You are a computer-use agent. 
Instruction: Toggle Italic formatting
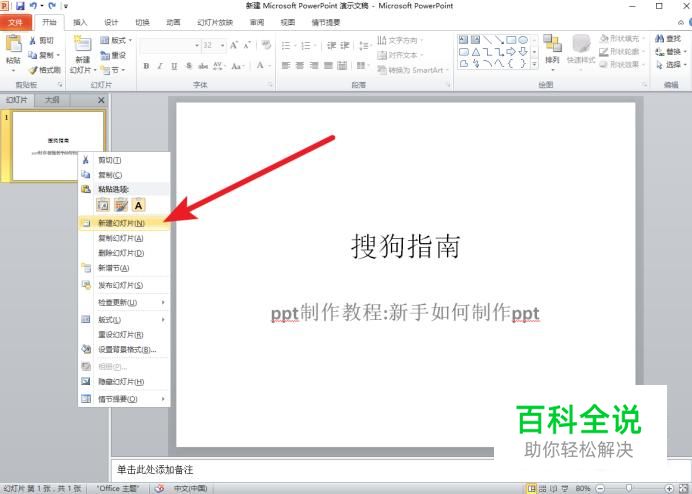click(x=160, y=66)
